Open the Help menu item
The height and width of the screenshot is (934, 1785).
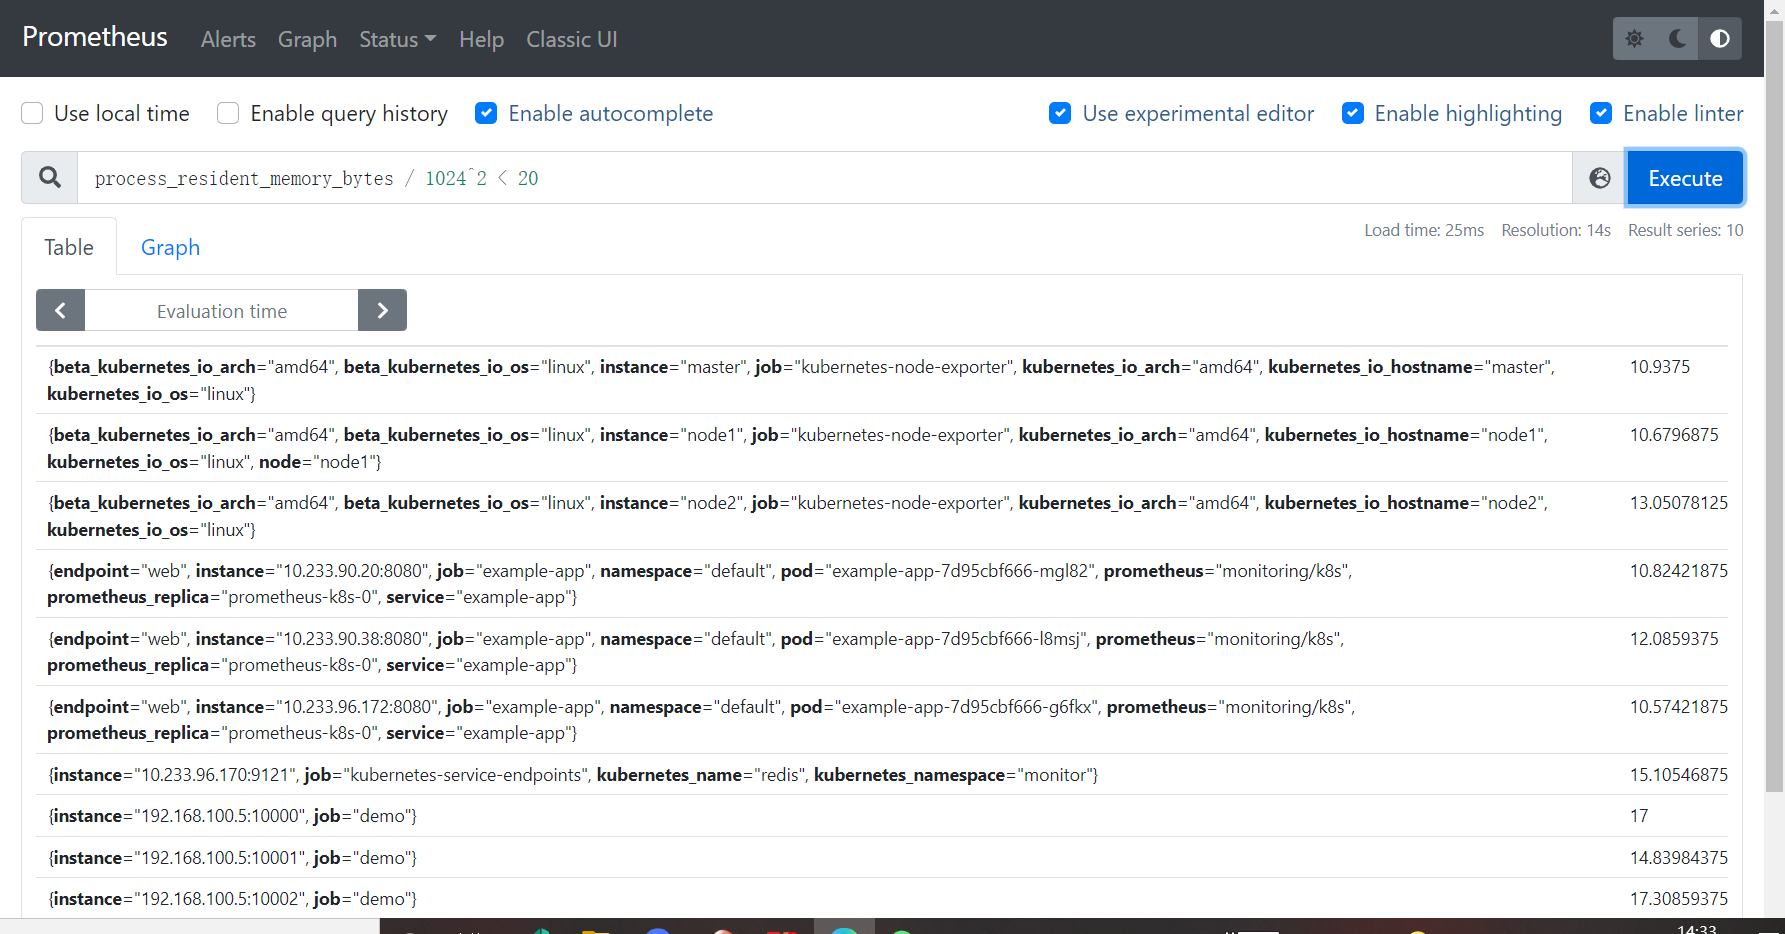(x=481, y=39)
